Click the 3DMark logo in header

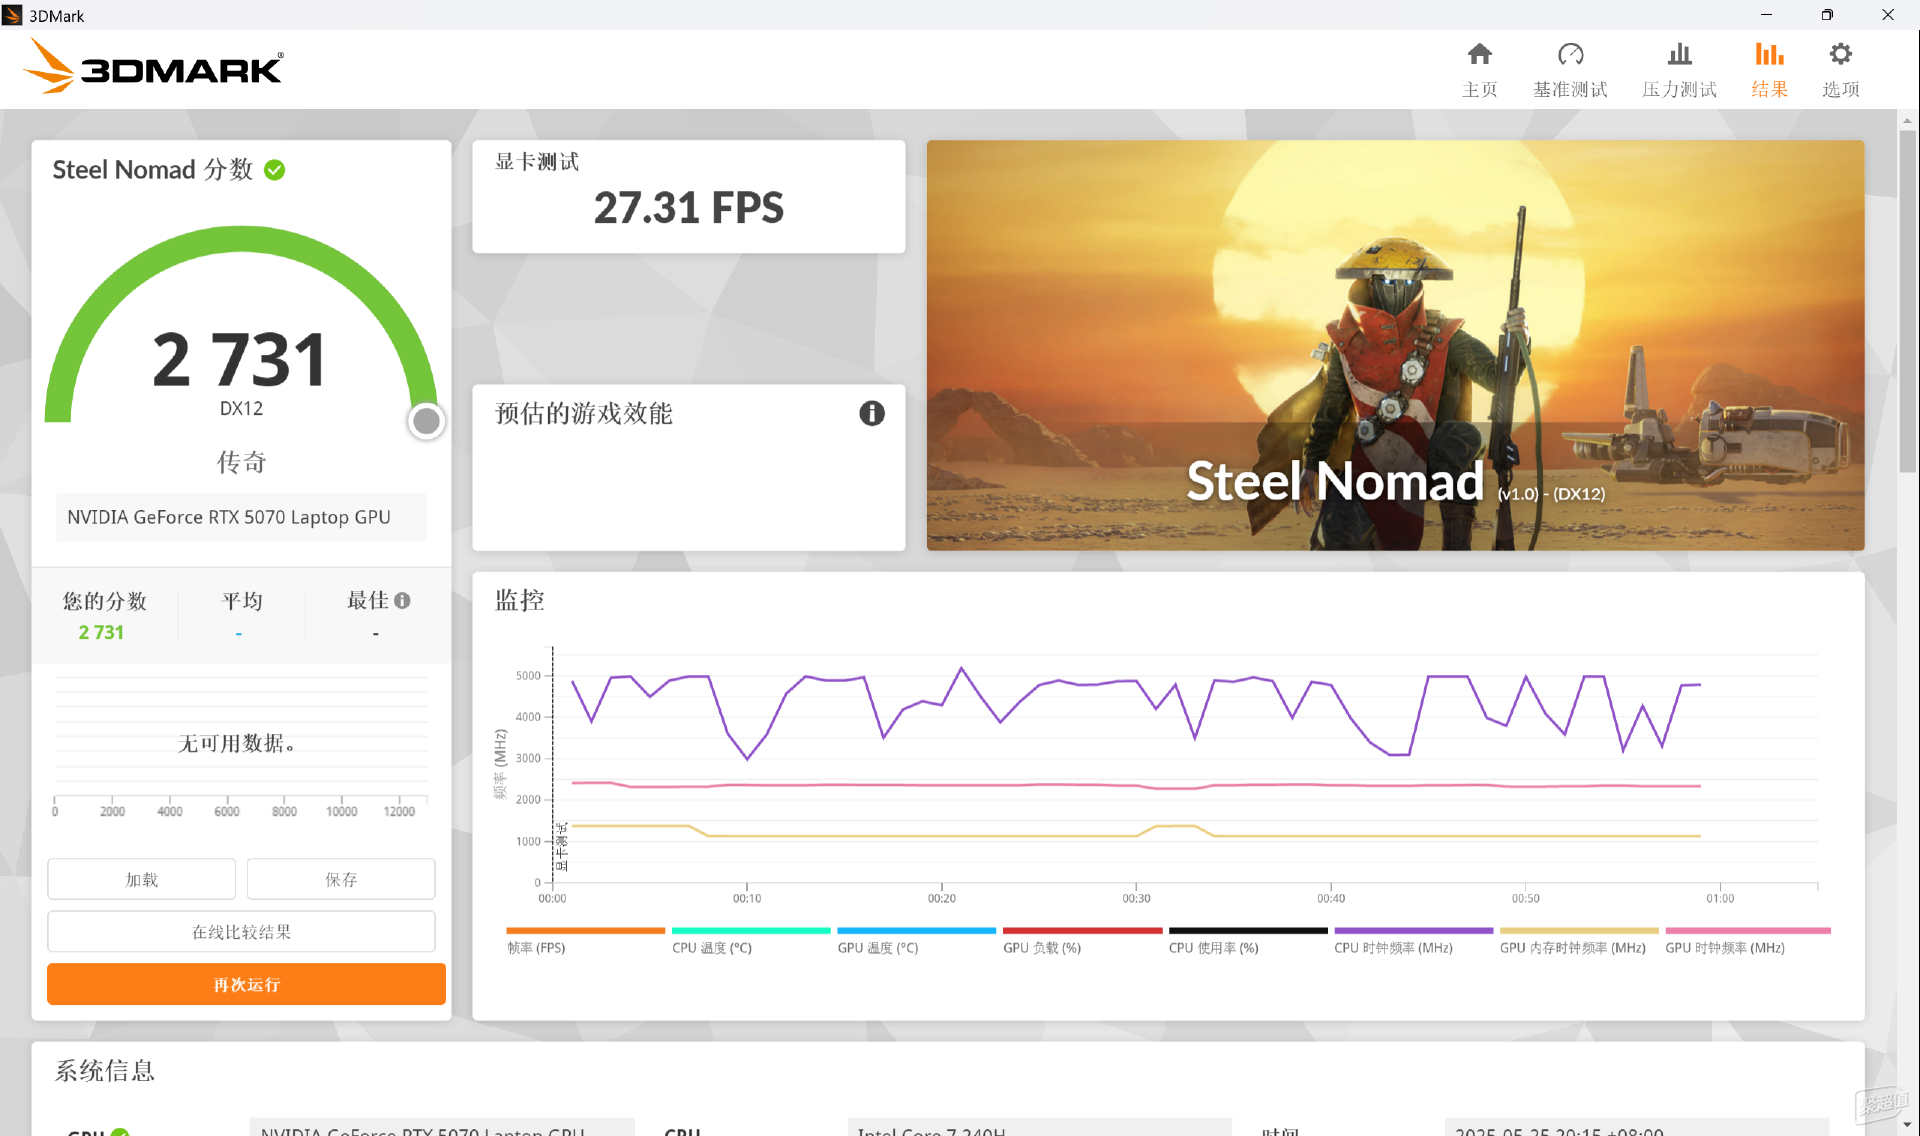(x=152, y=66)
